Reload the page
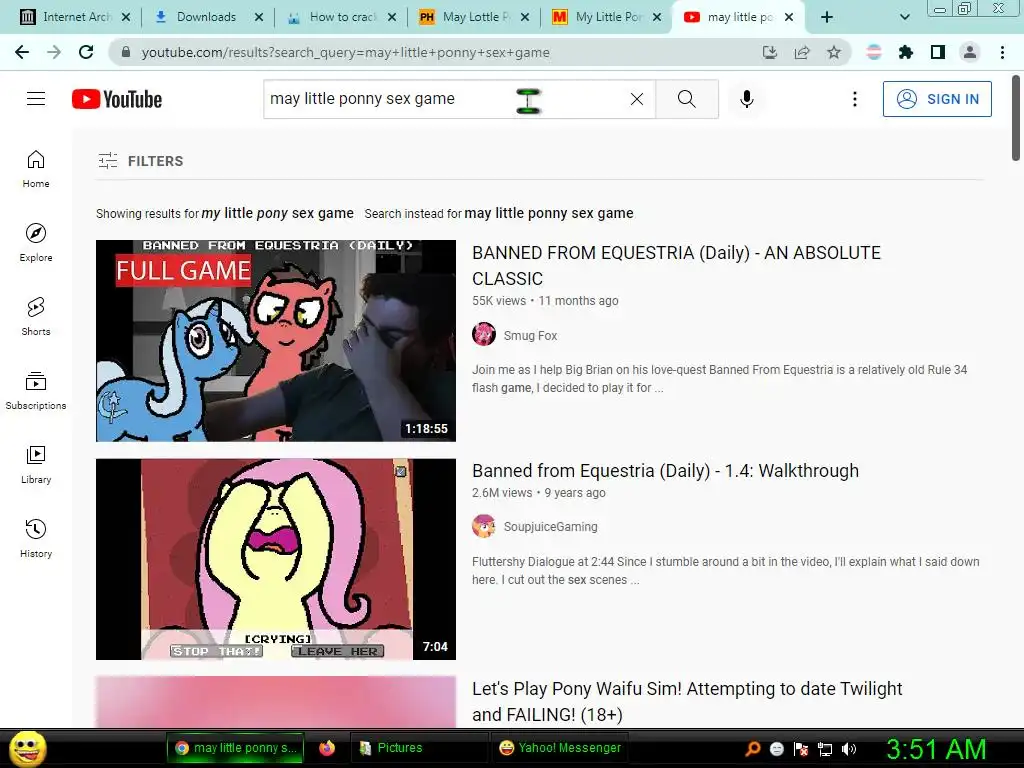The width and height of the screenshot is (1024, 768). [x=86, y=52]
